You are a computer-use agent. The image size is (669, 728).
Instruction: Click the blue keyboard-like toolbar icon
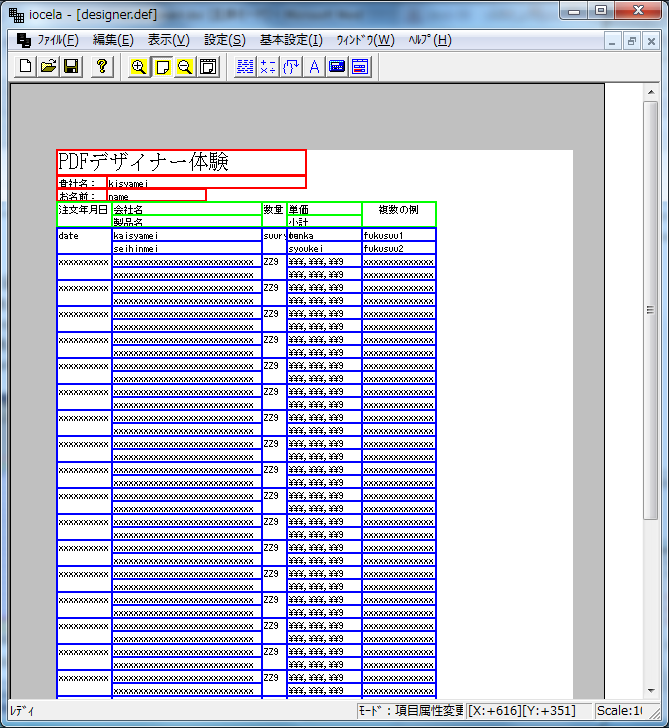[x=337, y=67]
